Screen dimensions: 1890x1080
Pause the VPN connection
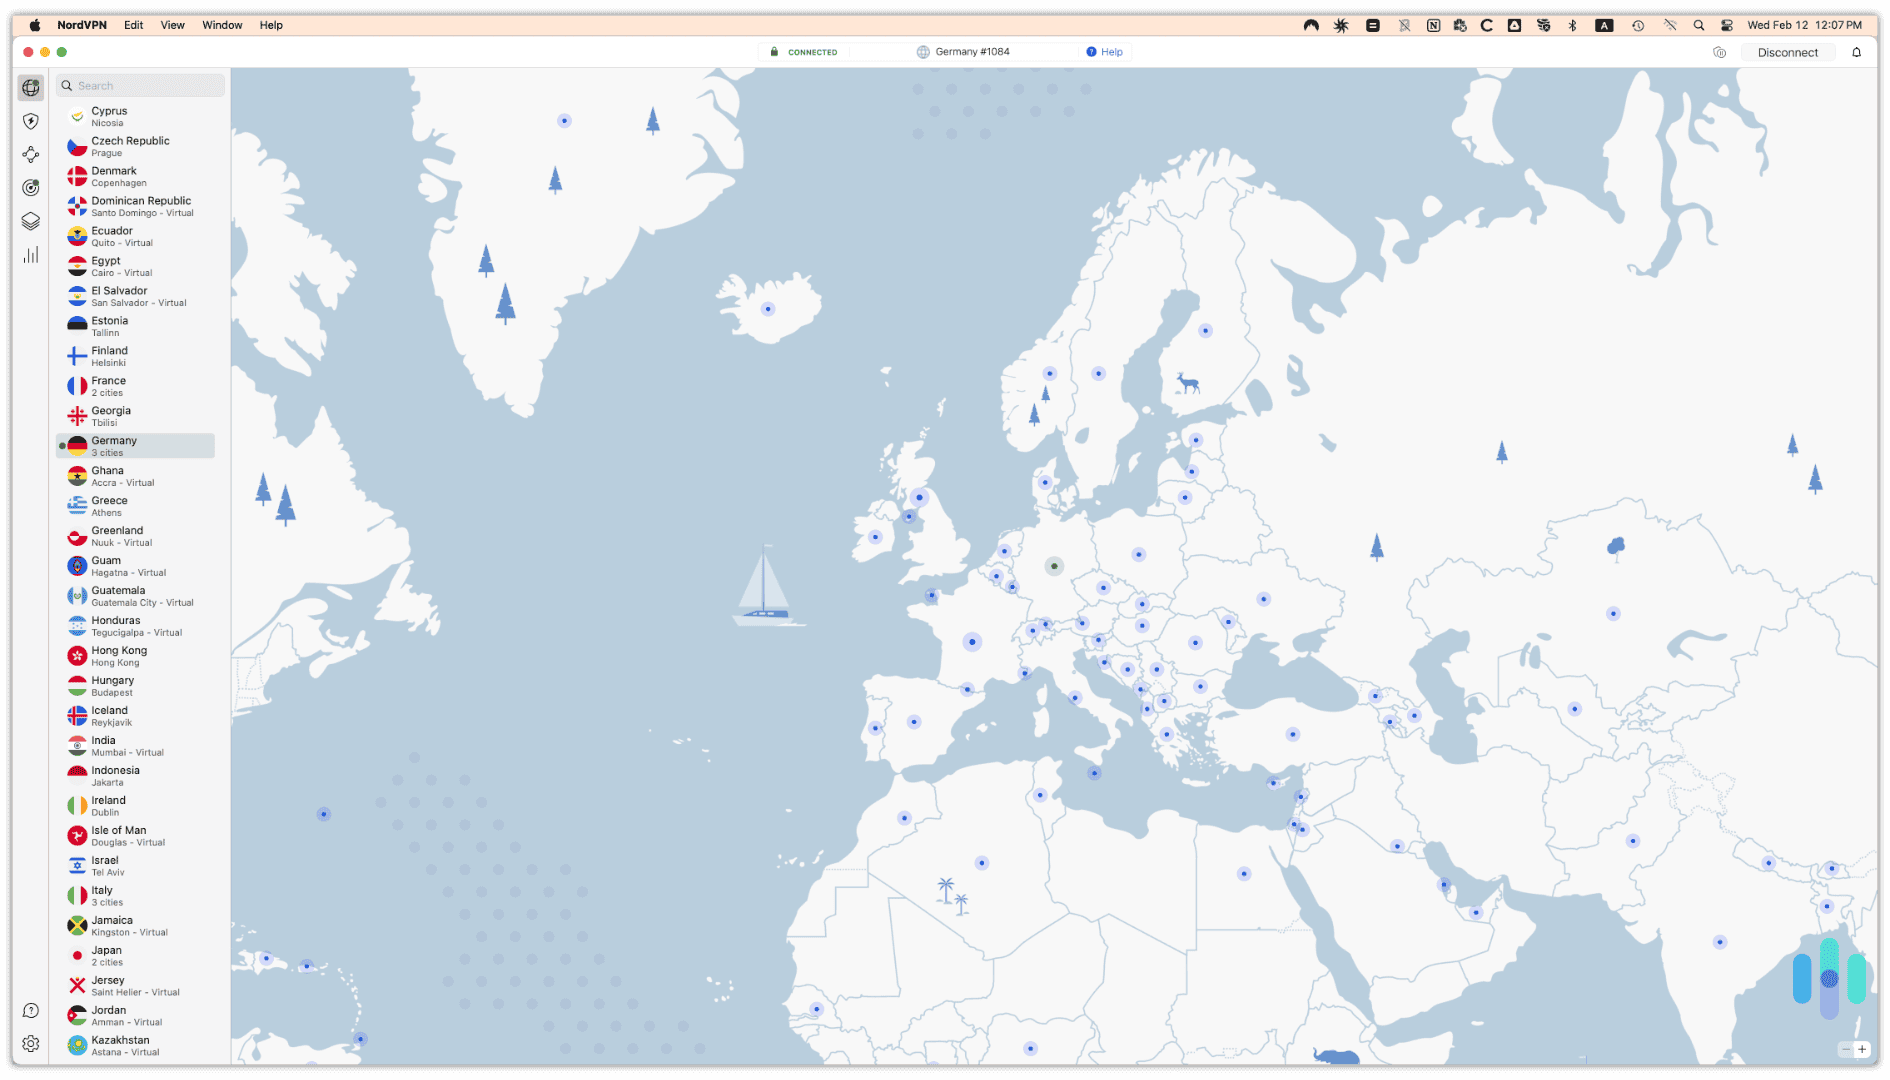tap(1720, 52)
